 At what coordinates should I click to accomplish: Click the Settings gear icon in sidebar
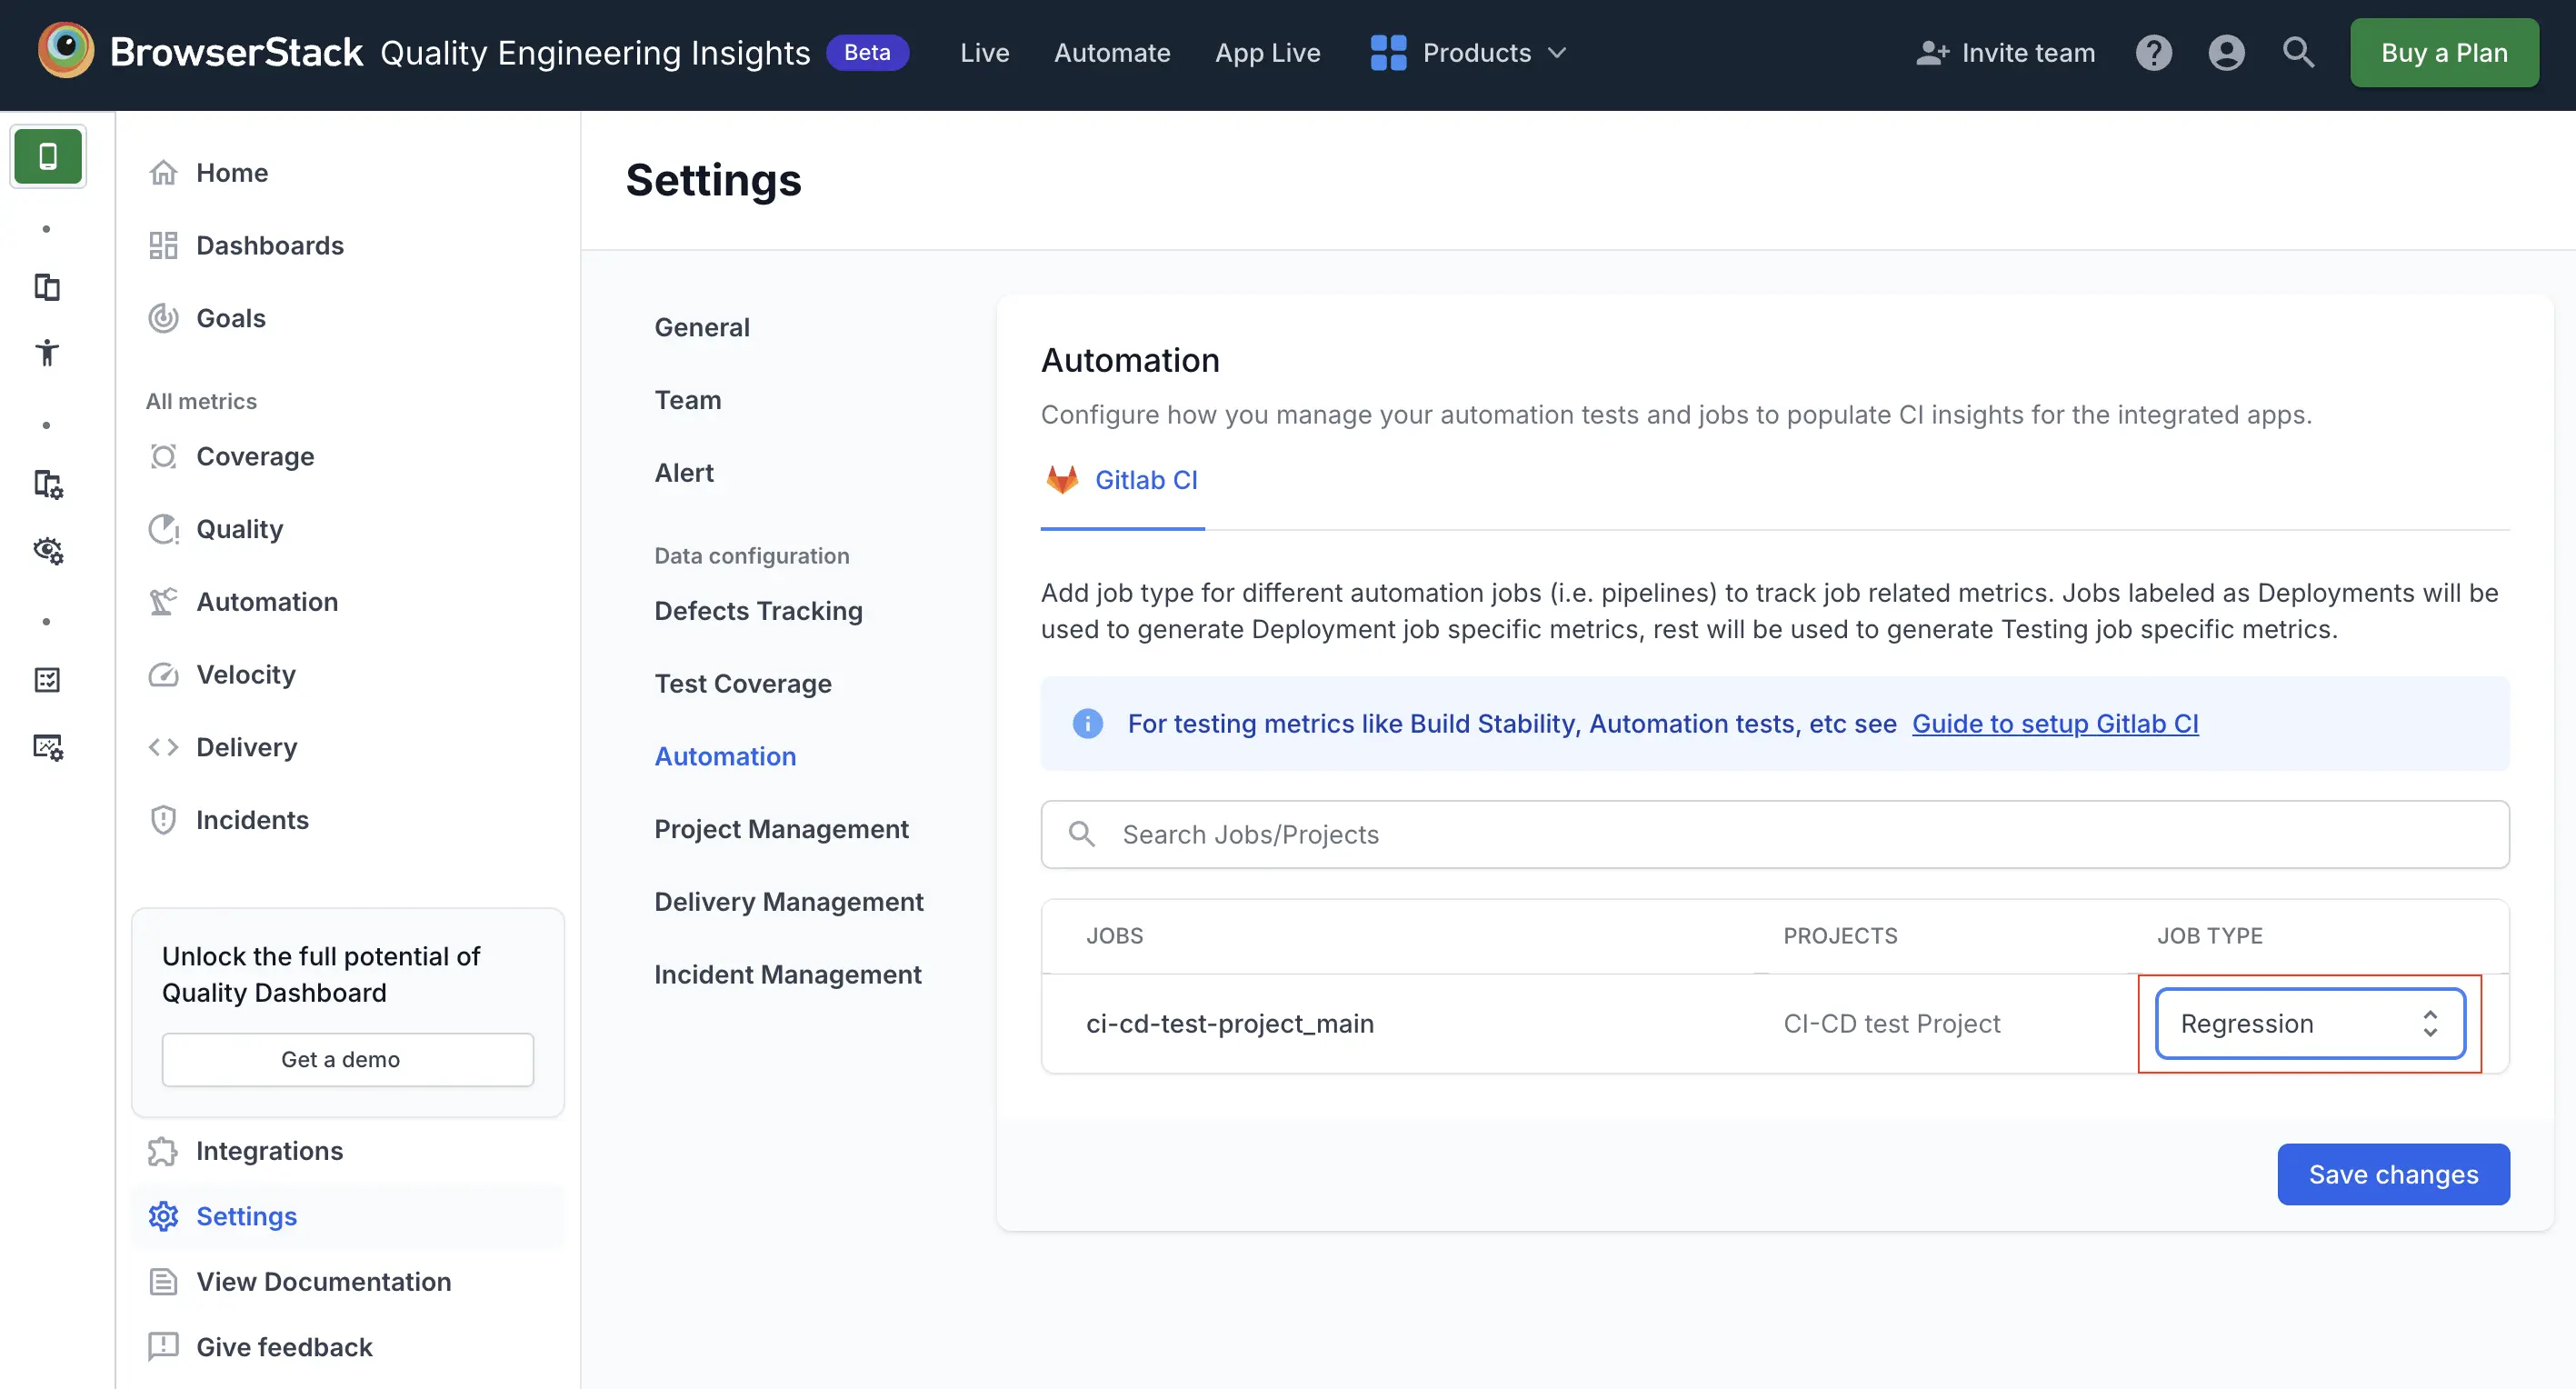point(163,1216)
